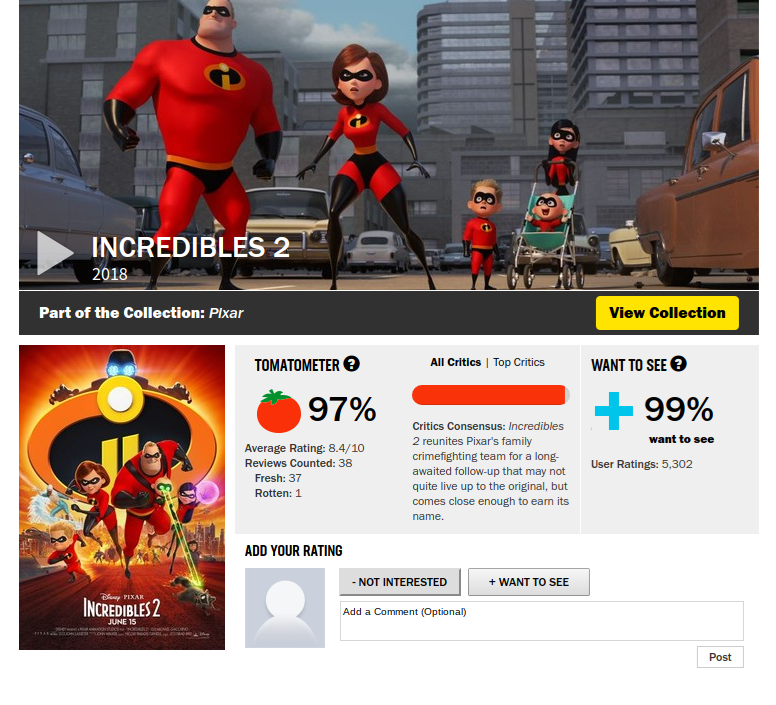Click the Incredibles 2 title text
This screenshot has width=776, height=705.
click(191, 247)
